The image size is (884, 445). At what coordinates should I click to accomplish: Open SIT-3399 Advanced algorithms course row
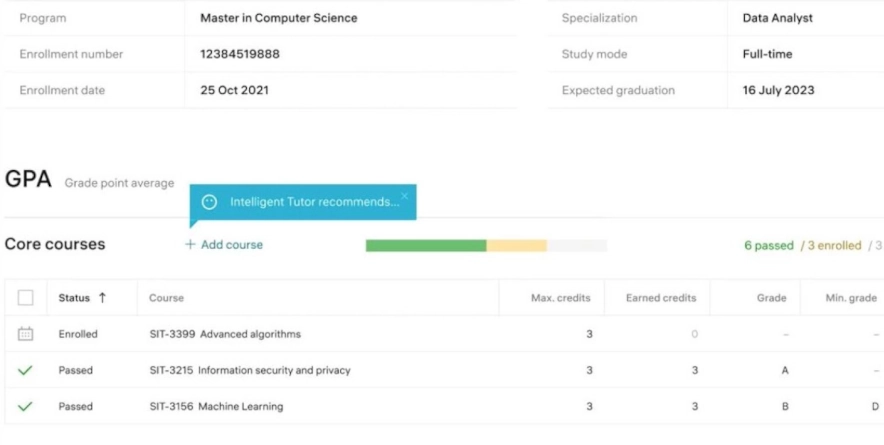tap(225, 334)
